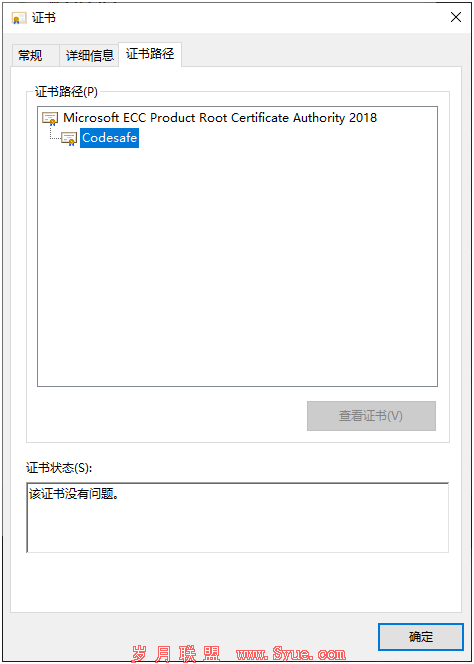
Task: Click inside the 证书状态 text box
Action: [237, 517]
